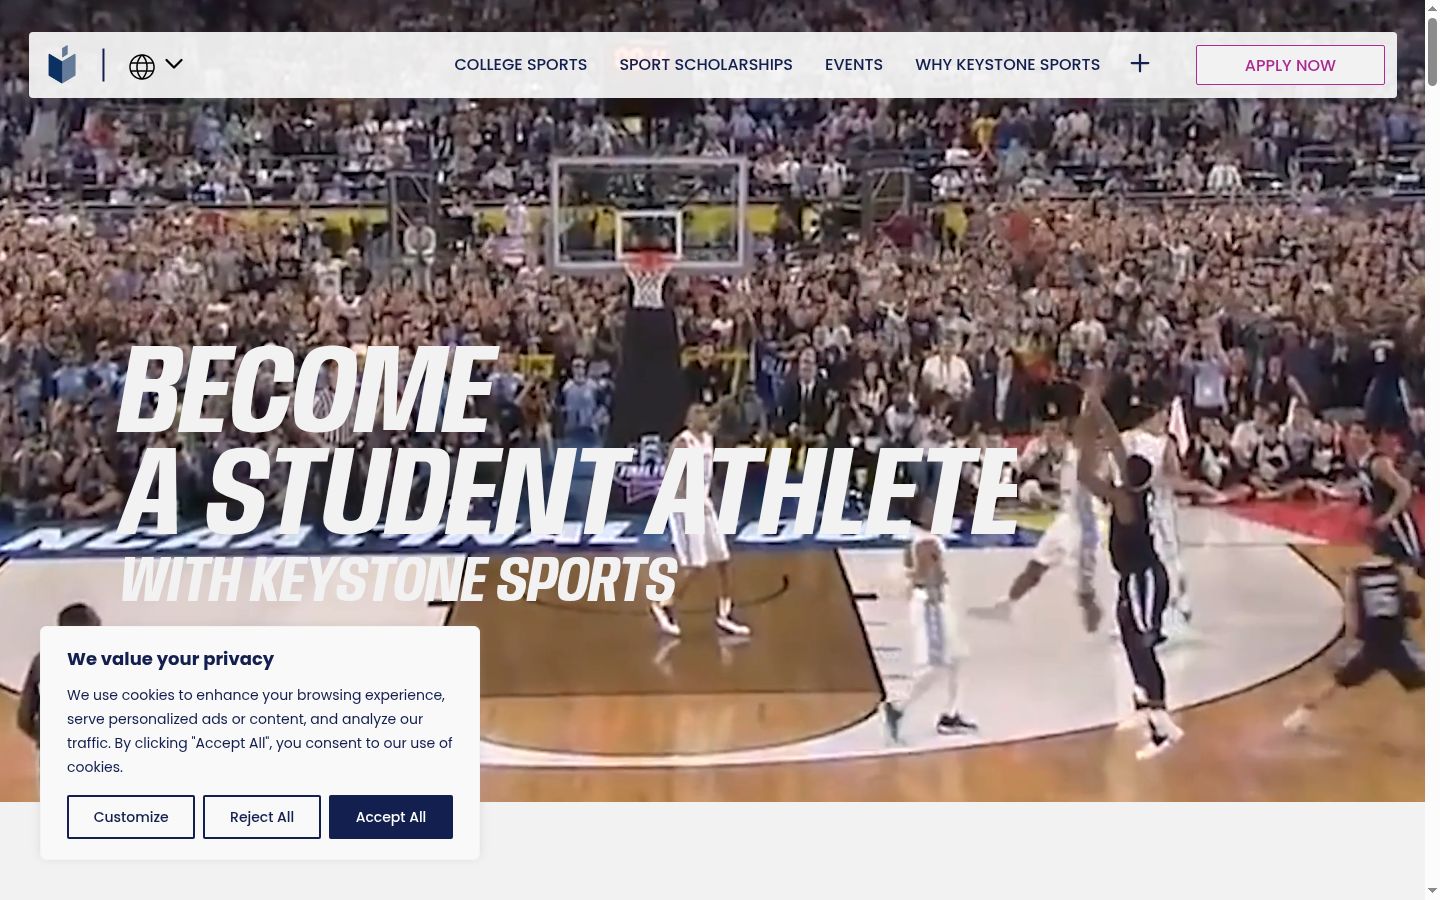1440x900 pixels.
Task: Open the globe language selector
Action: point(142,66)
